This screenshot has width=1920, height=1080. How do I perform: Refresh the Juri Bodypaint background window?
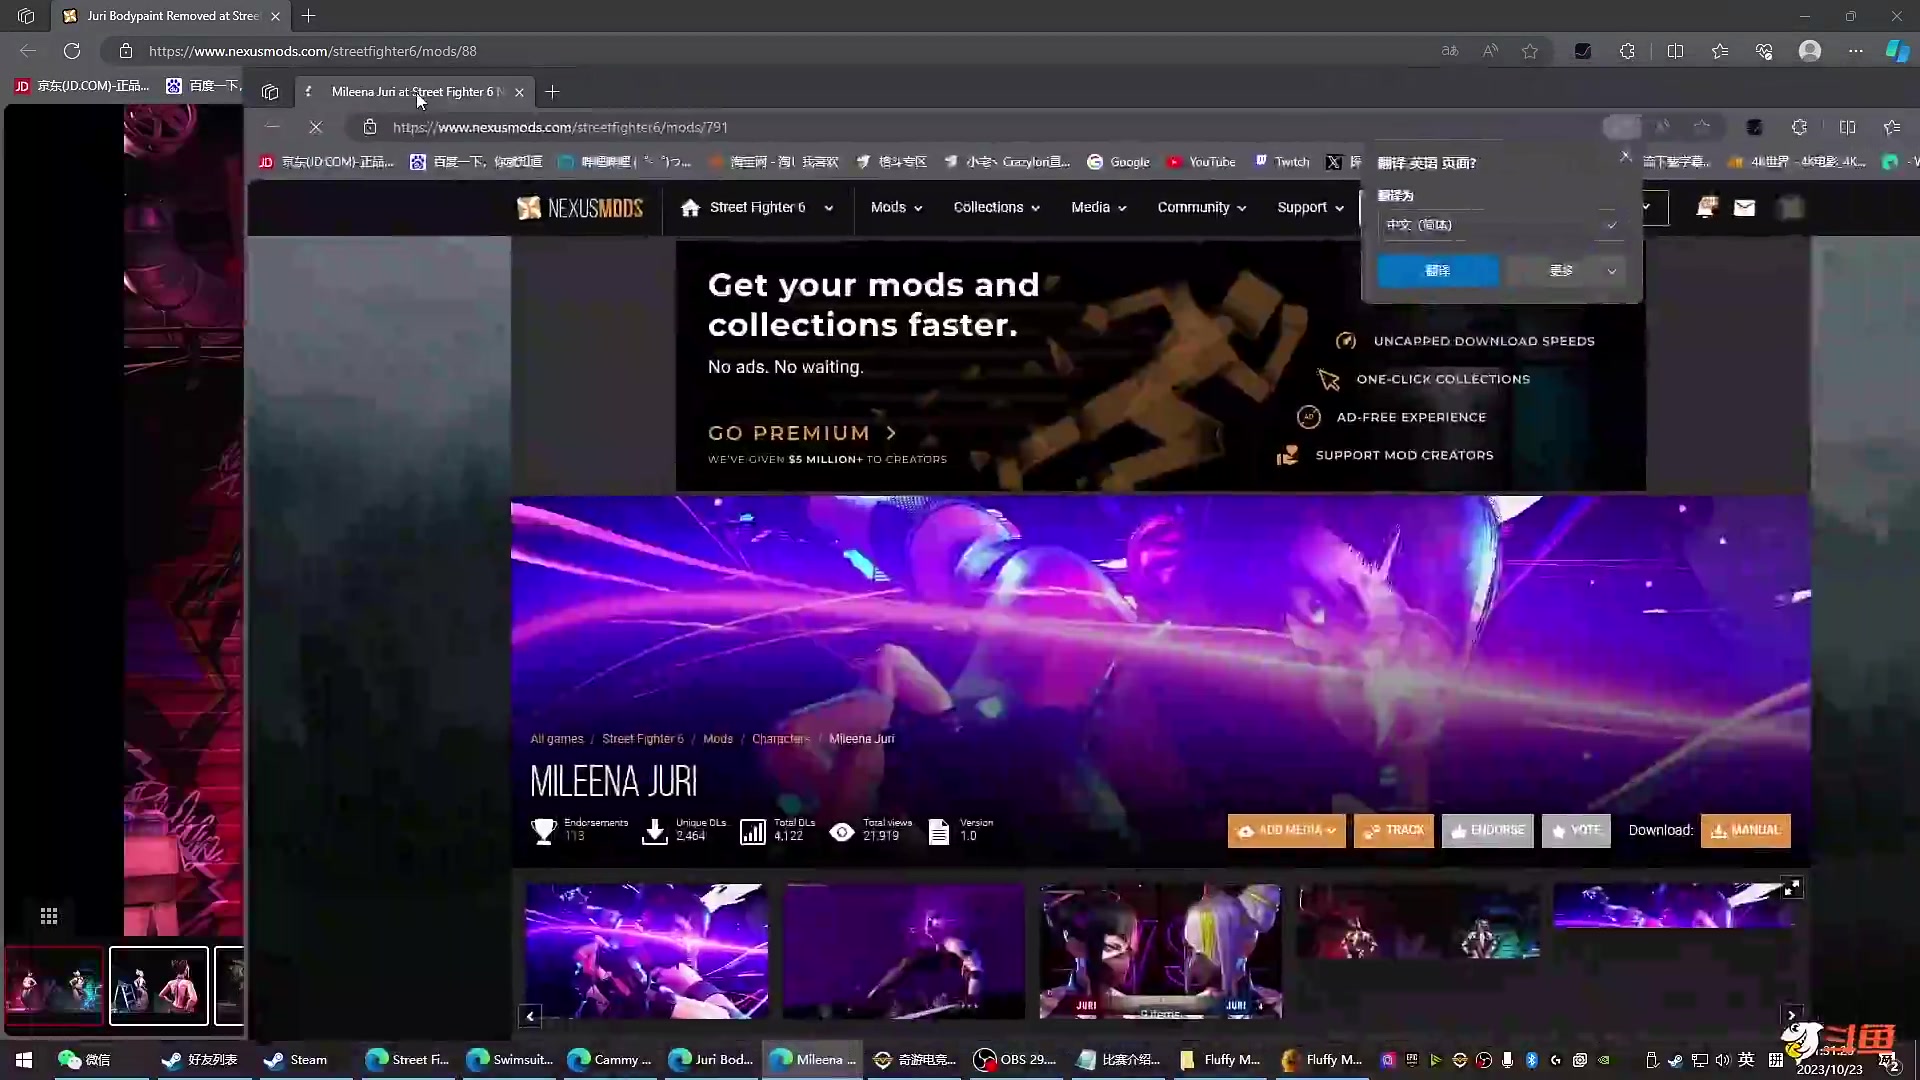(72, 51)
